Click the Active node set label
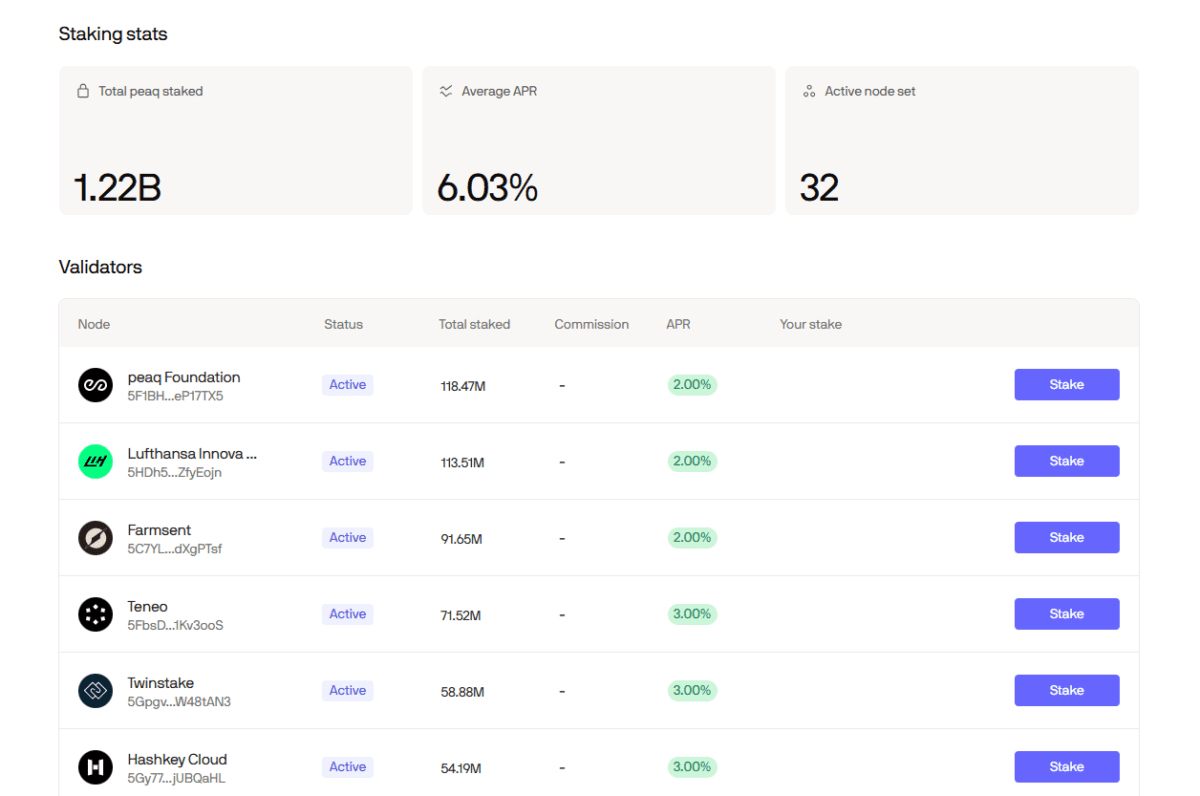The image size is (1200, 796). point(870,91)
